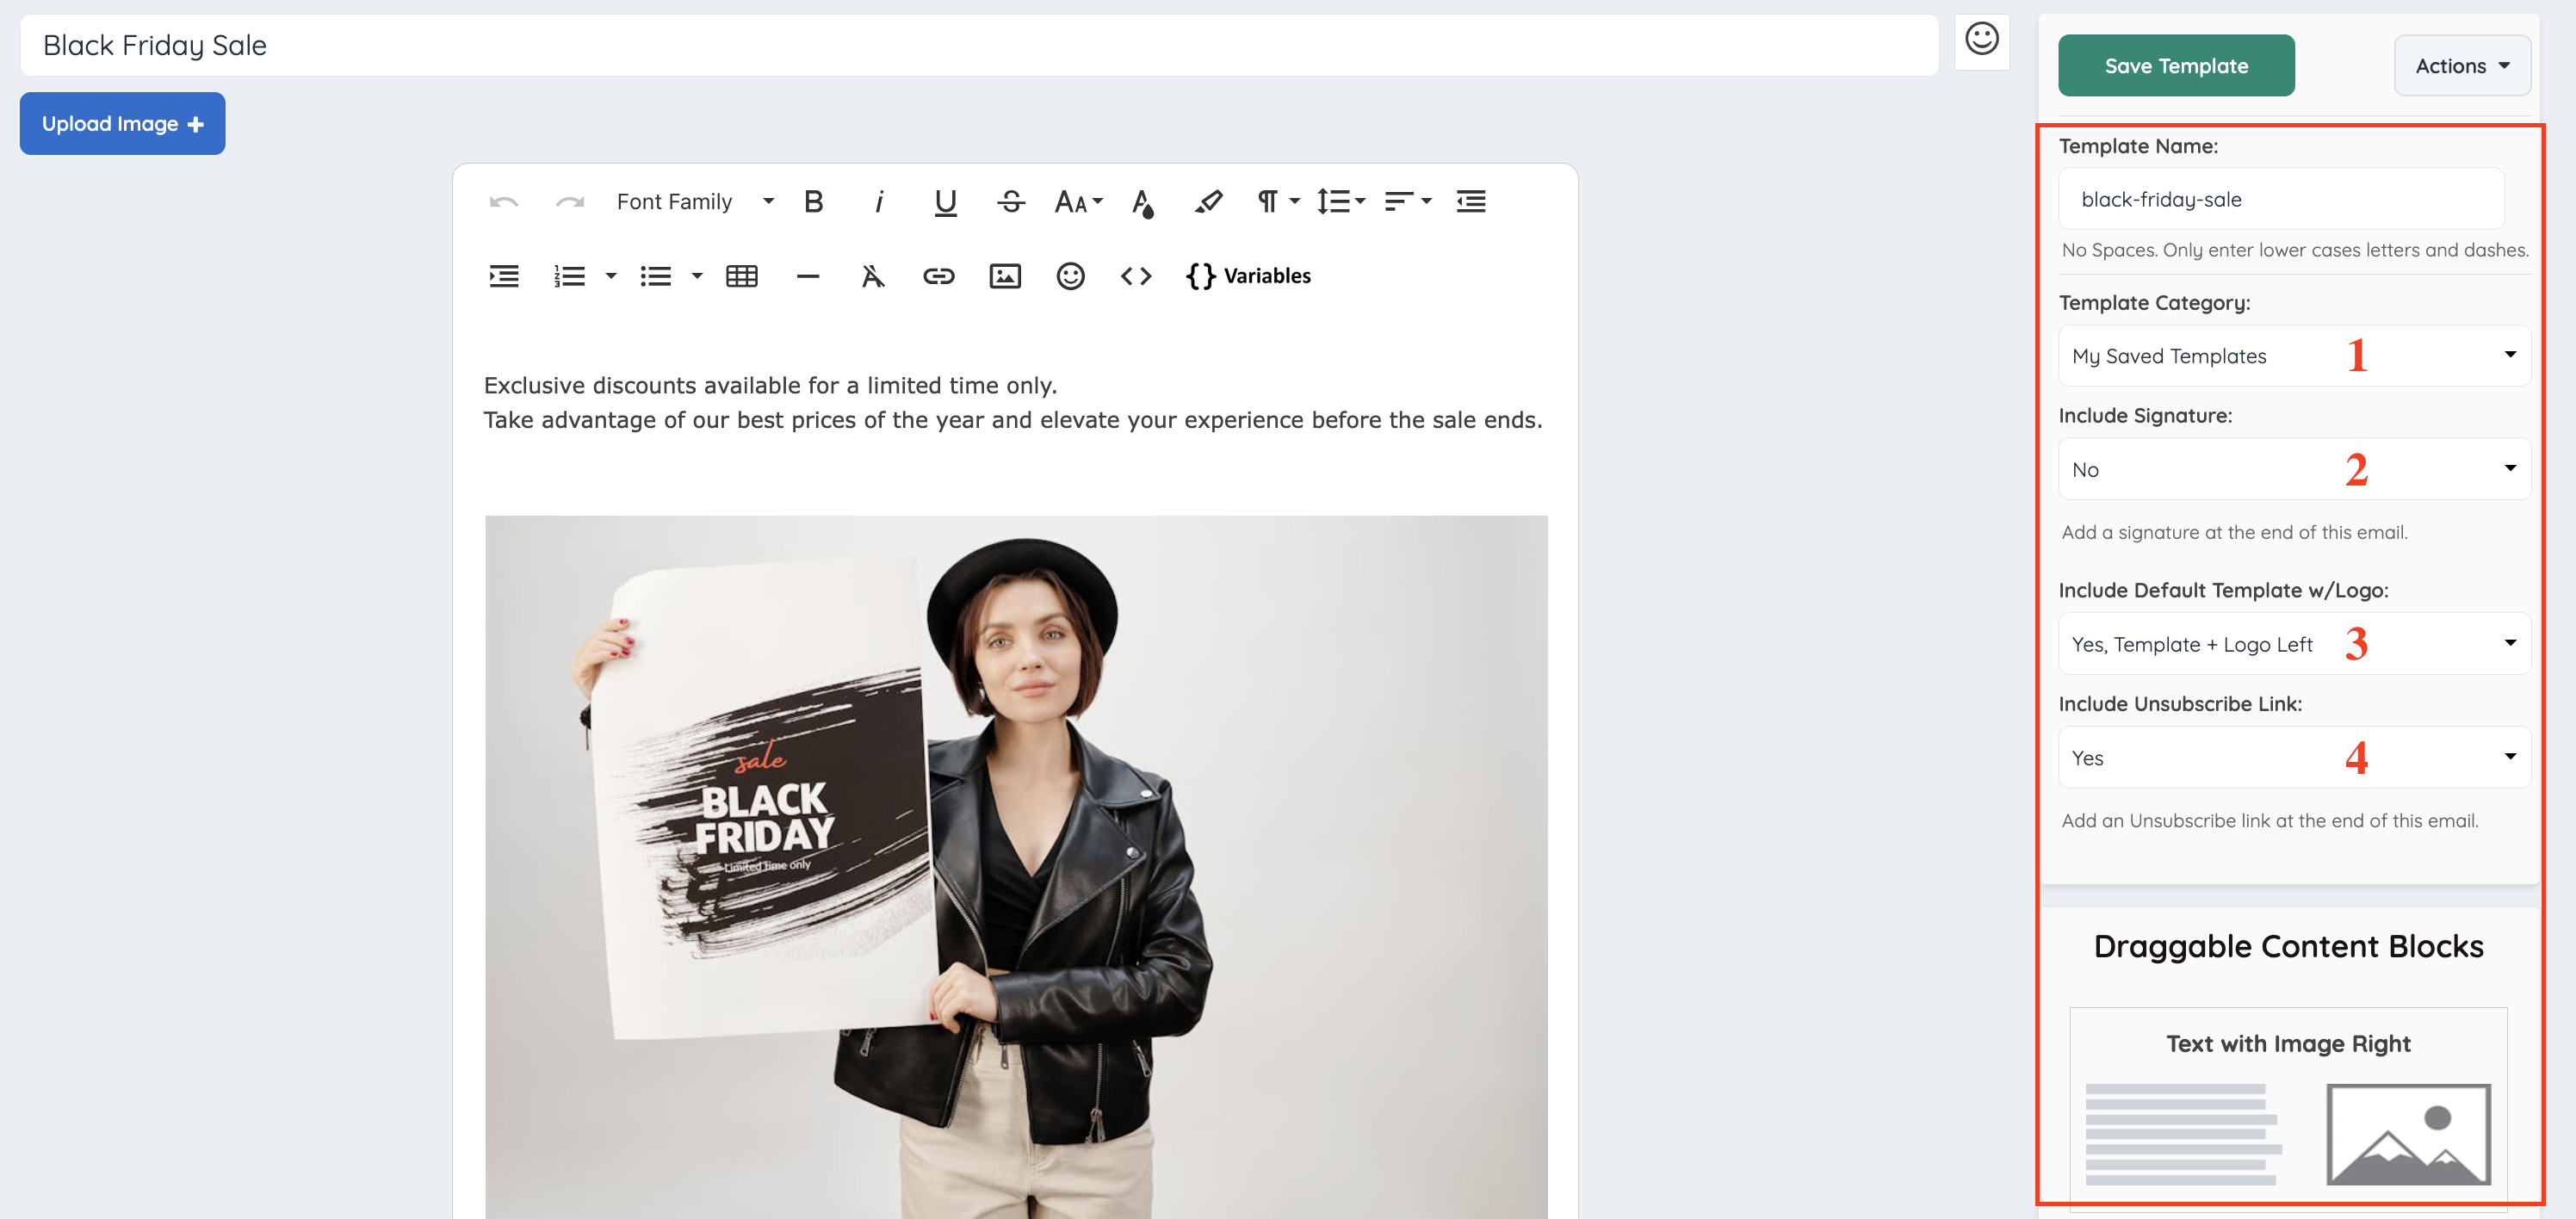Open the insert link tool
This screenshot has width=2576, height=1219.
pos(938,276)
